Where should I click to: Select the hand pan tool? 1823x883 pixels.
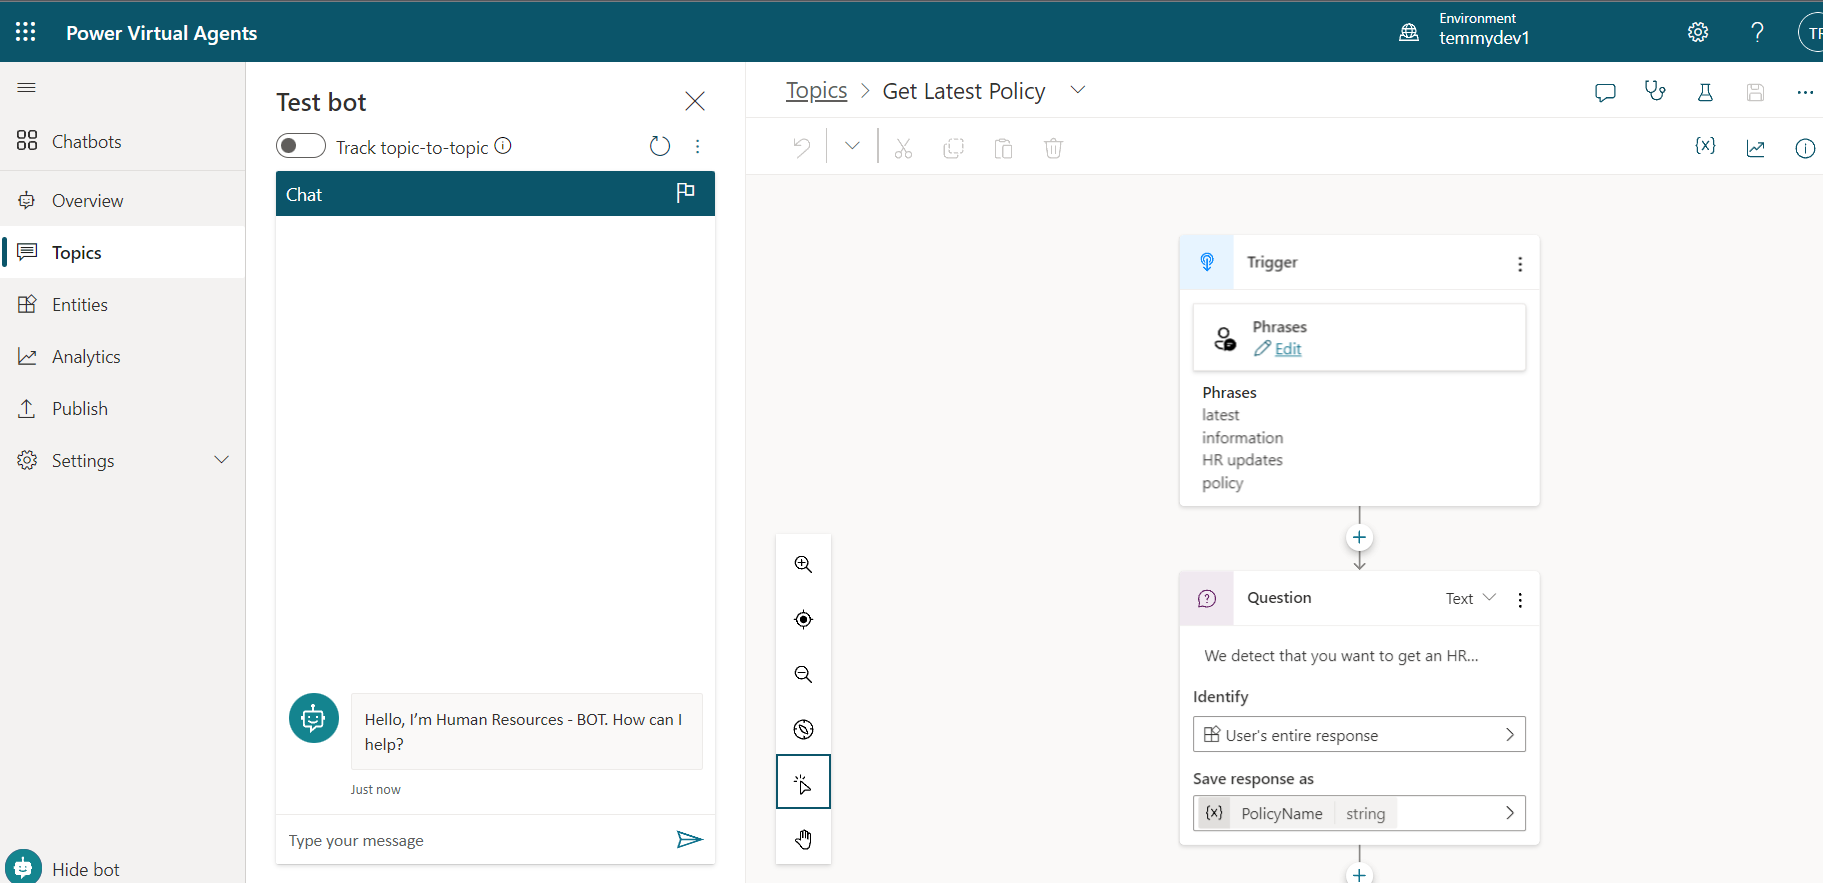pyautogui.click(x=803, y=839)
